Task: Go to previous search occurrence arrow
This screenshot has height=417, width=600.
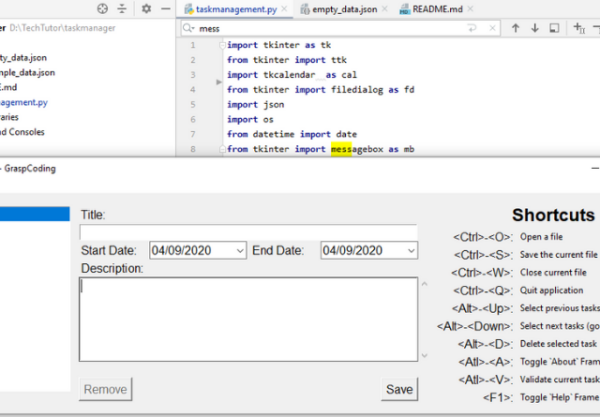Action: pos(516,29)
